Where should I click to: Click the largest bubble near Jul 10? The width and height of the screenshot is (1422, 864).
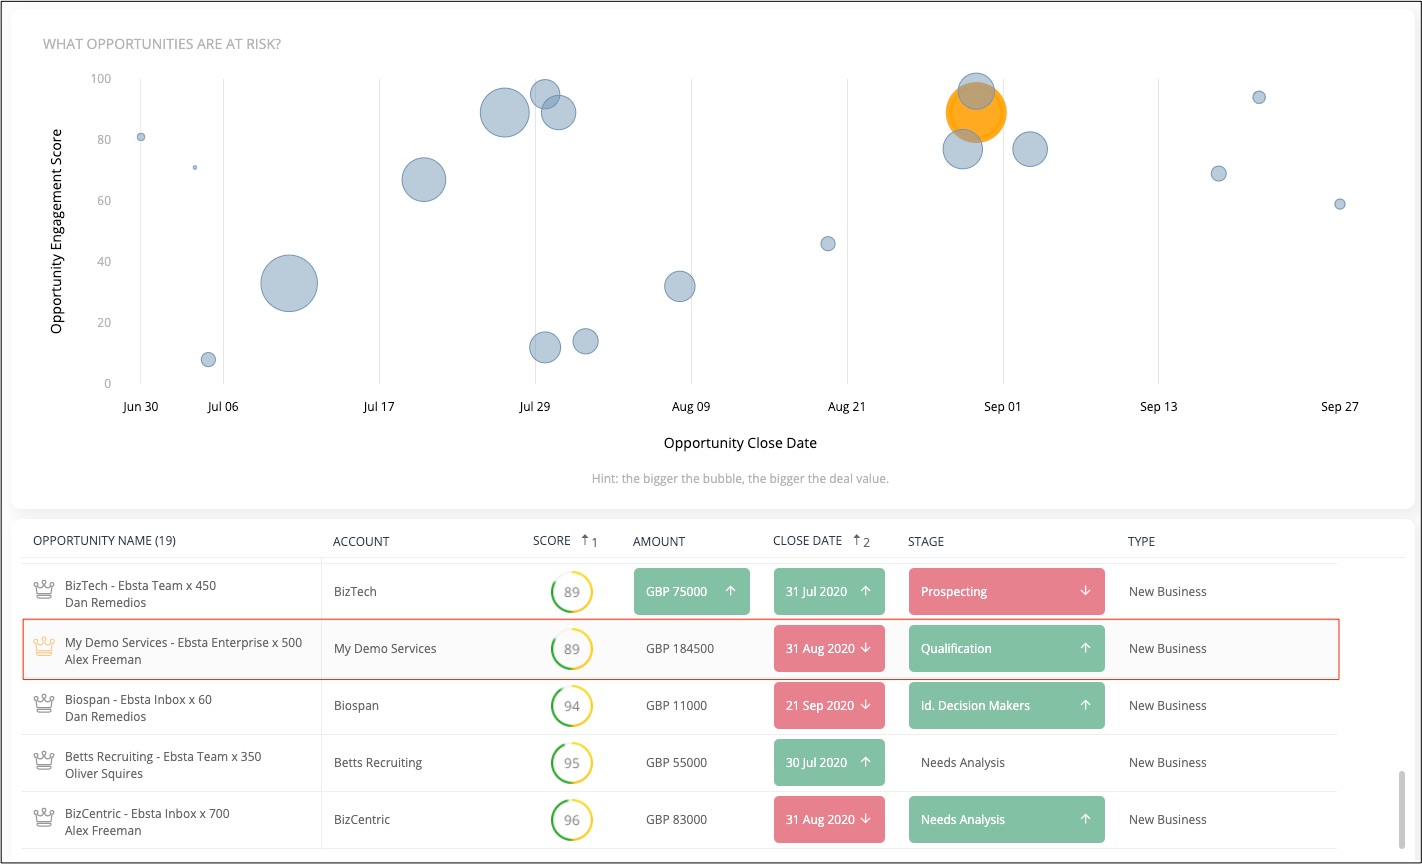289,284
